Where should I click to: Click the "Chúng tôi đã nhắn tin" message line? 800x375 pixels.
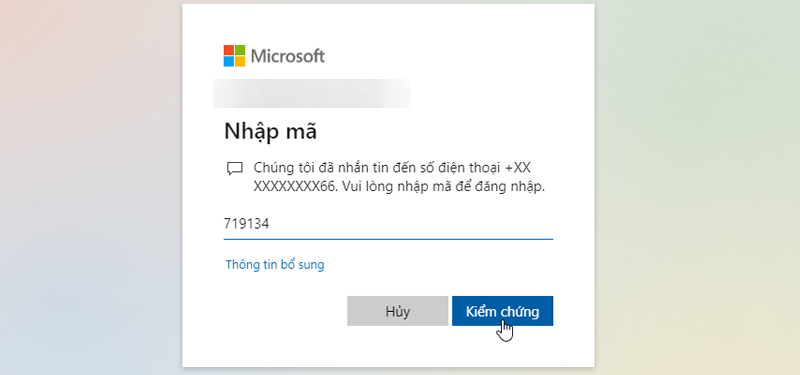tap(392, 168)
